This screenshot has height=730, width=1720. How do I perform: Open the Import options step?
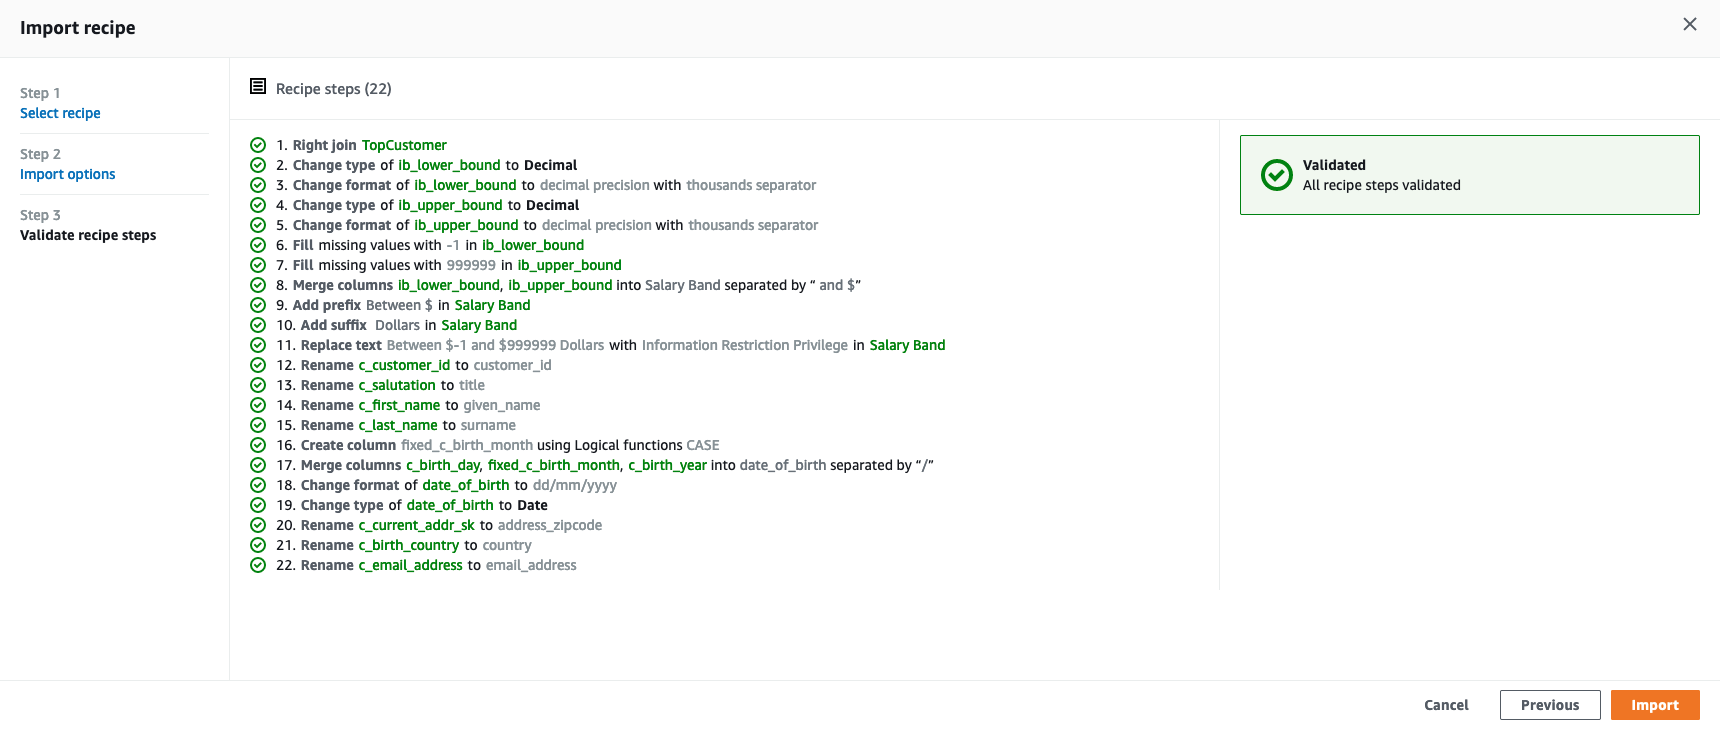pyautogui.click(x=68, y=174)
